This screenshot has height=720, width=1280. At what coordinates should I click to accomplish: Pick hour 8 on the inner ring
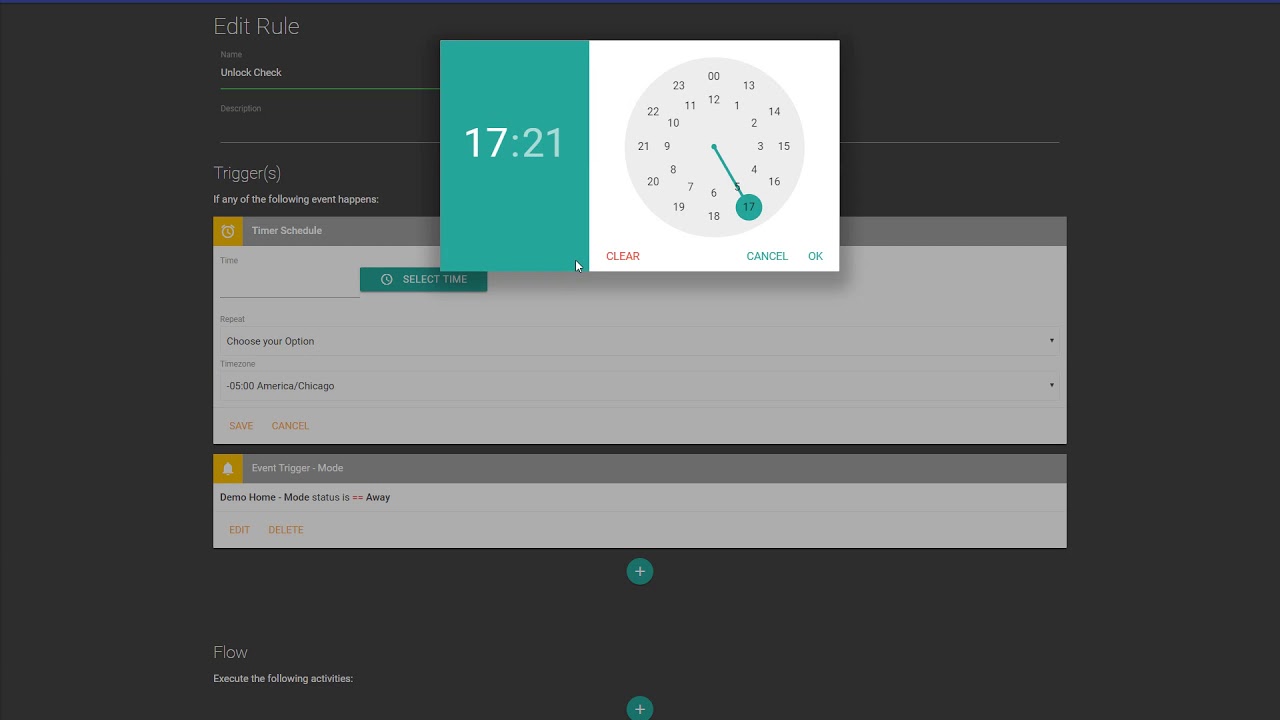pos(673,170)
